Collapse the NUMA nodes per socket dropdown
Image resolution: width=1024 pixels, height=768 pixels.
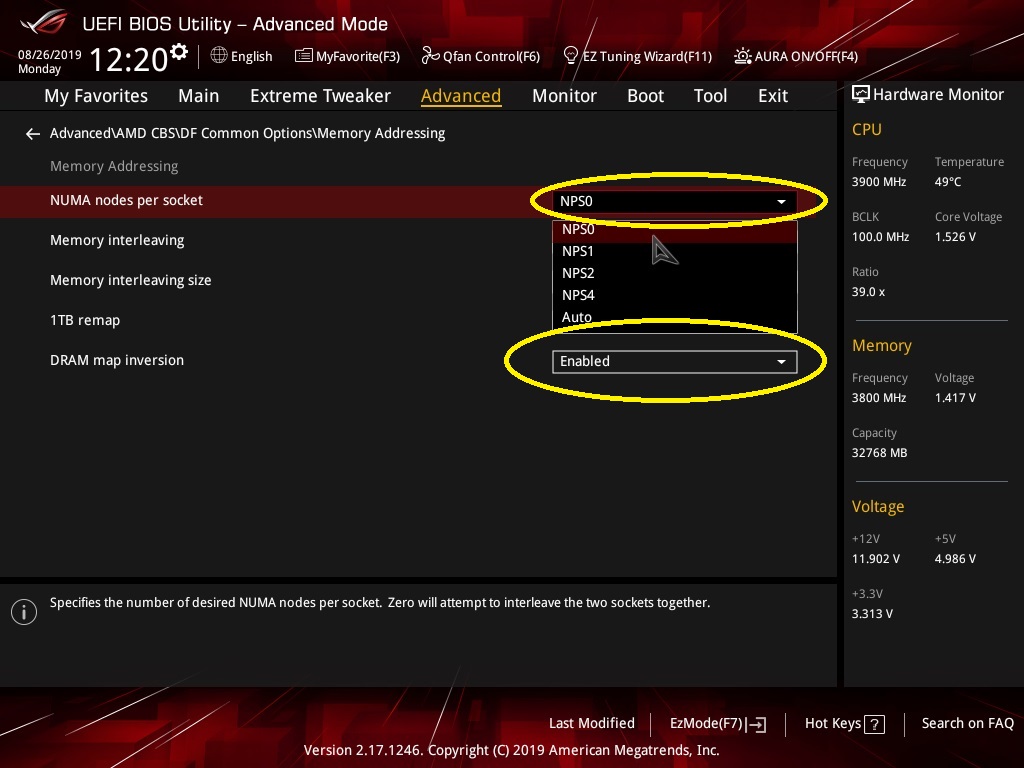(x=675, y=201)
